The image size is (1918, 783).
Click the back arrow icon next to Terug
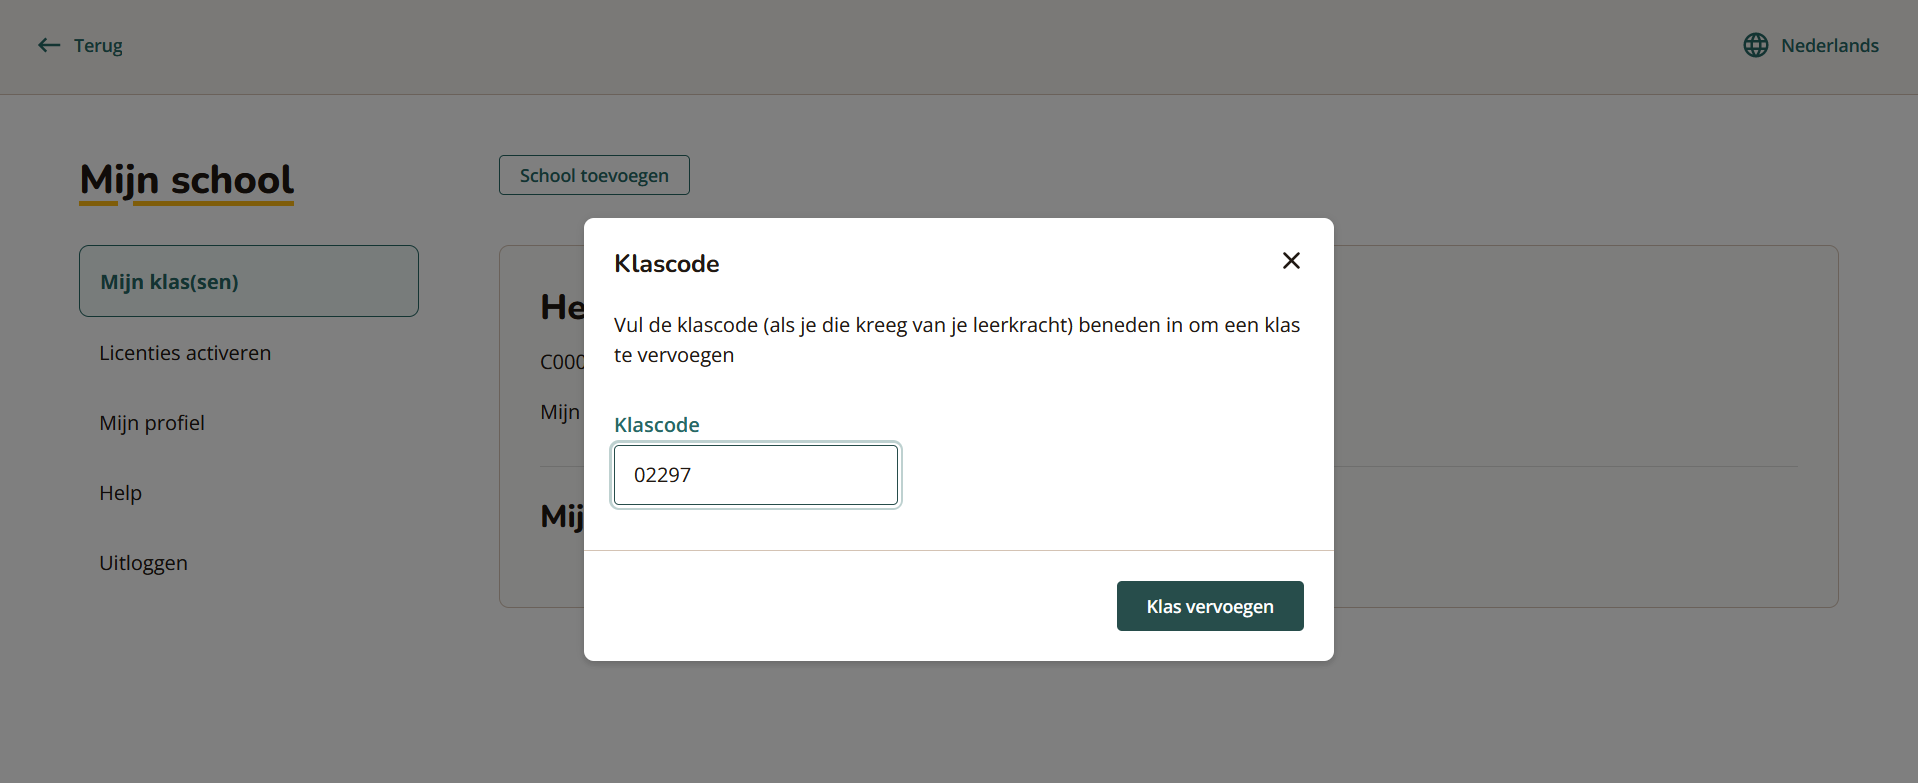tap(48, 45)
